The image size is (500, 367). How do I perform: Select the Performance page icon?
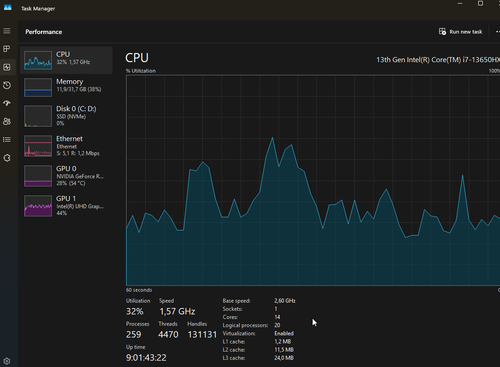click(7, 67)
